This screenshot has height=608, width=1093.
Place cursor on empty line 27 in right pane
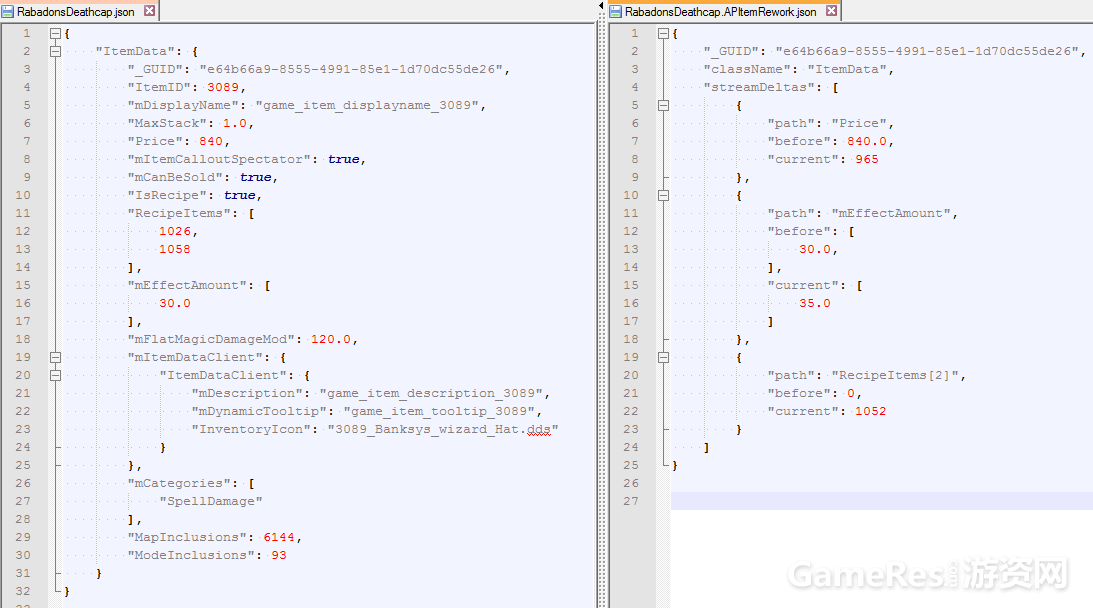pos(882,501)
